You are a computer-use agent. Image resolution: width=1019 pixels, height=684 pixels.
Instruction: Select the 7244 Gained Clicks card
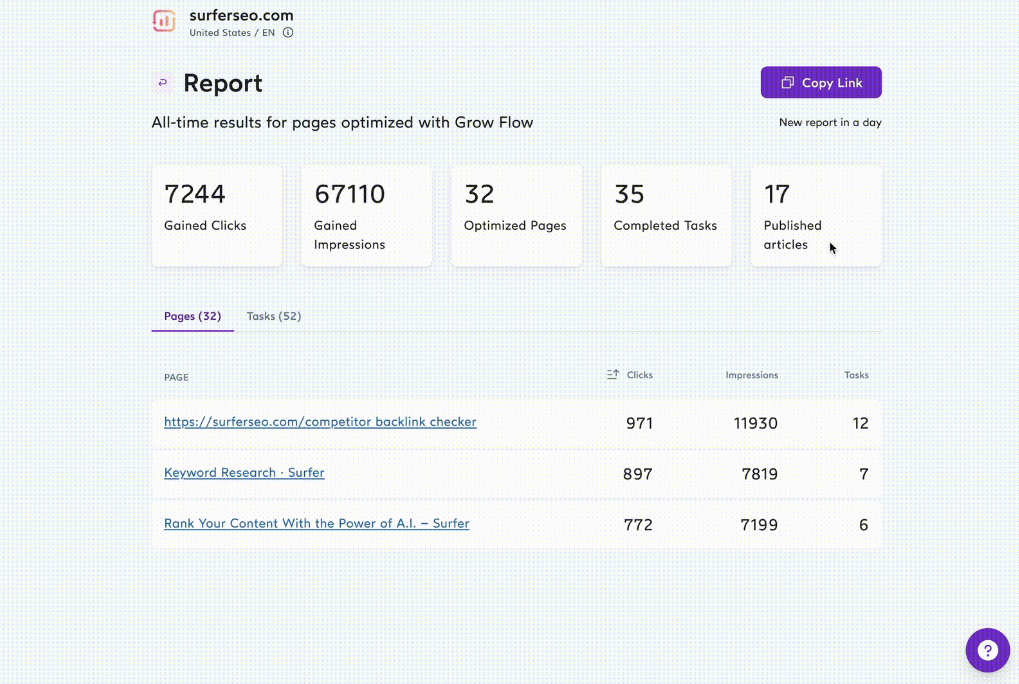click(217, 216)
